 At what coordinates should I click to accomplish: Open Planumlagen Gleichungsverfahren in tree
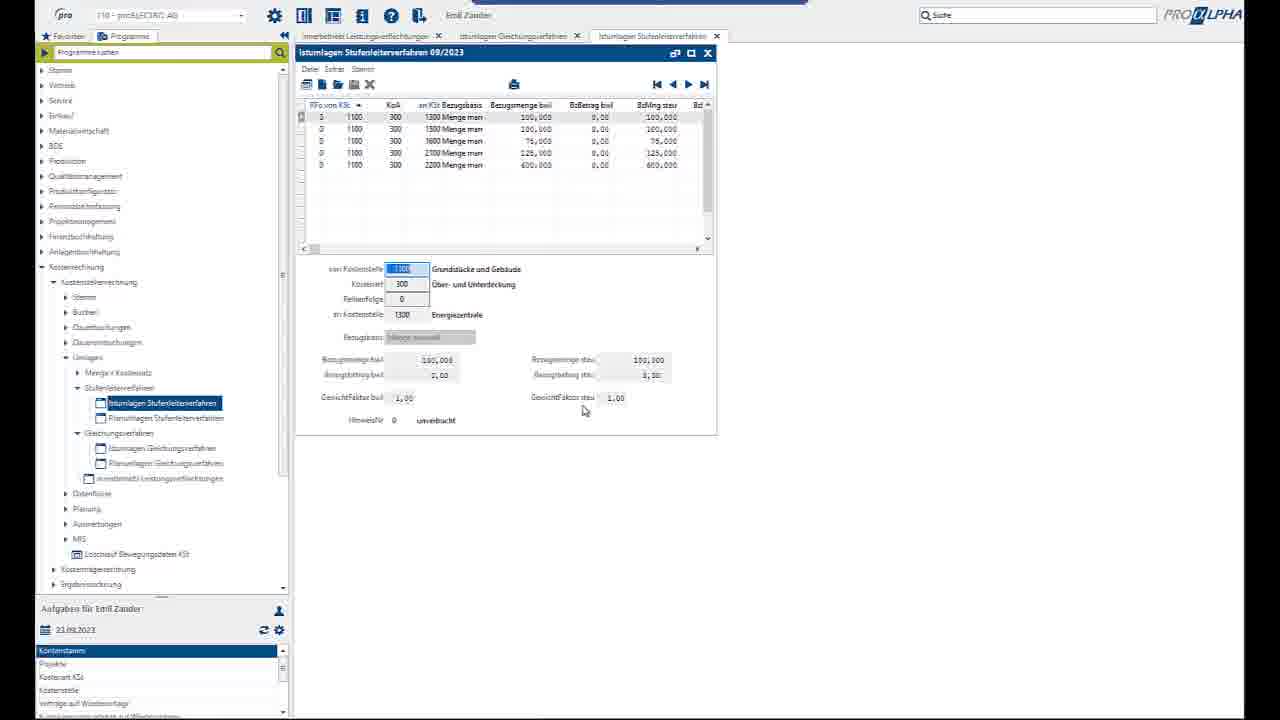tap(166, 463)
